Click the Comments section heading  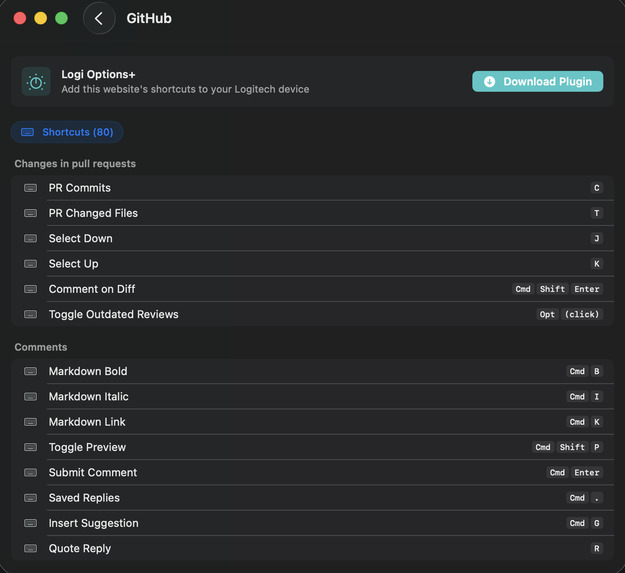41,347
